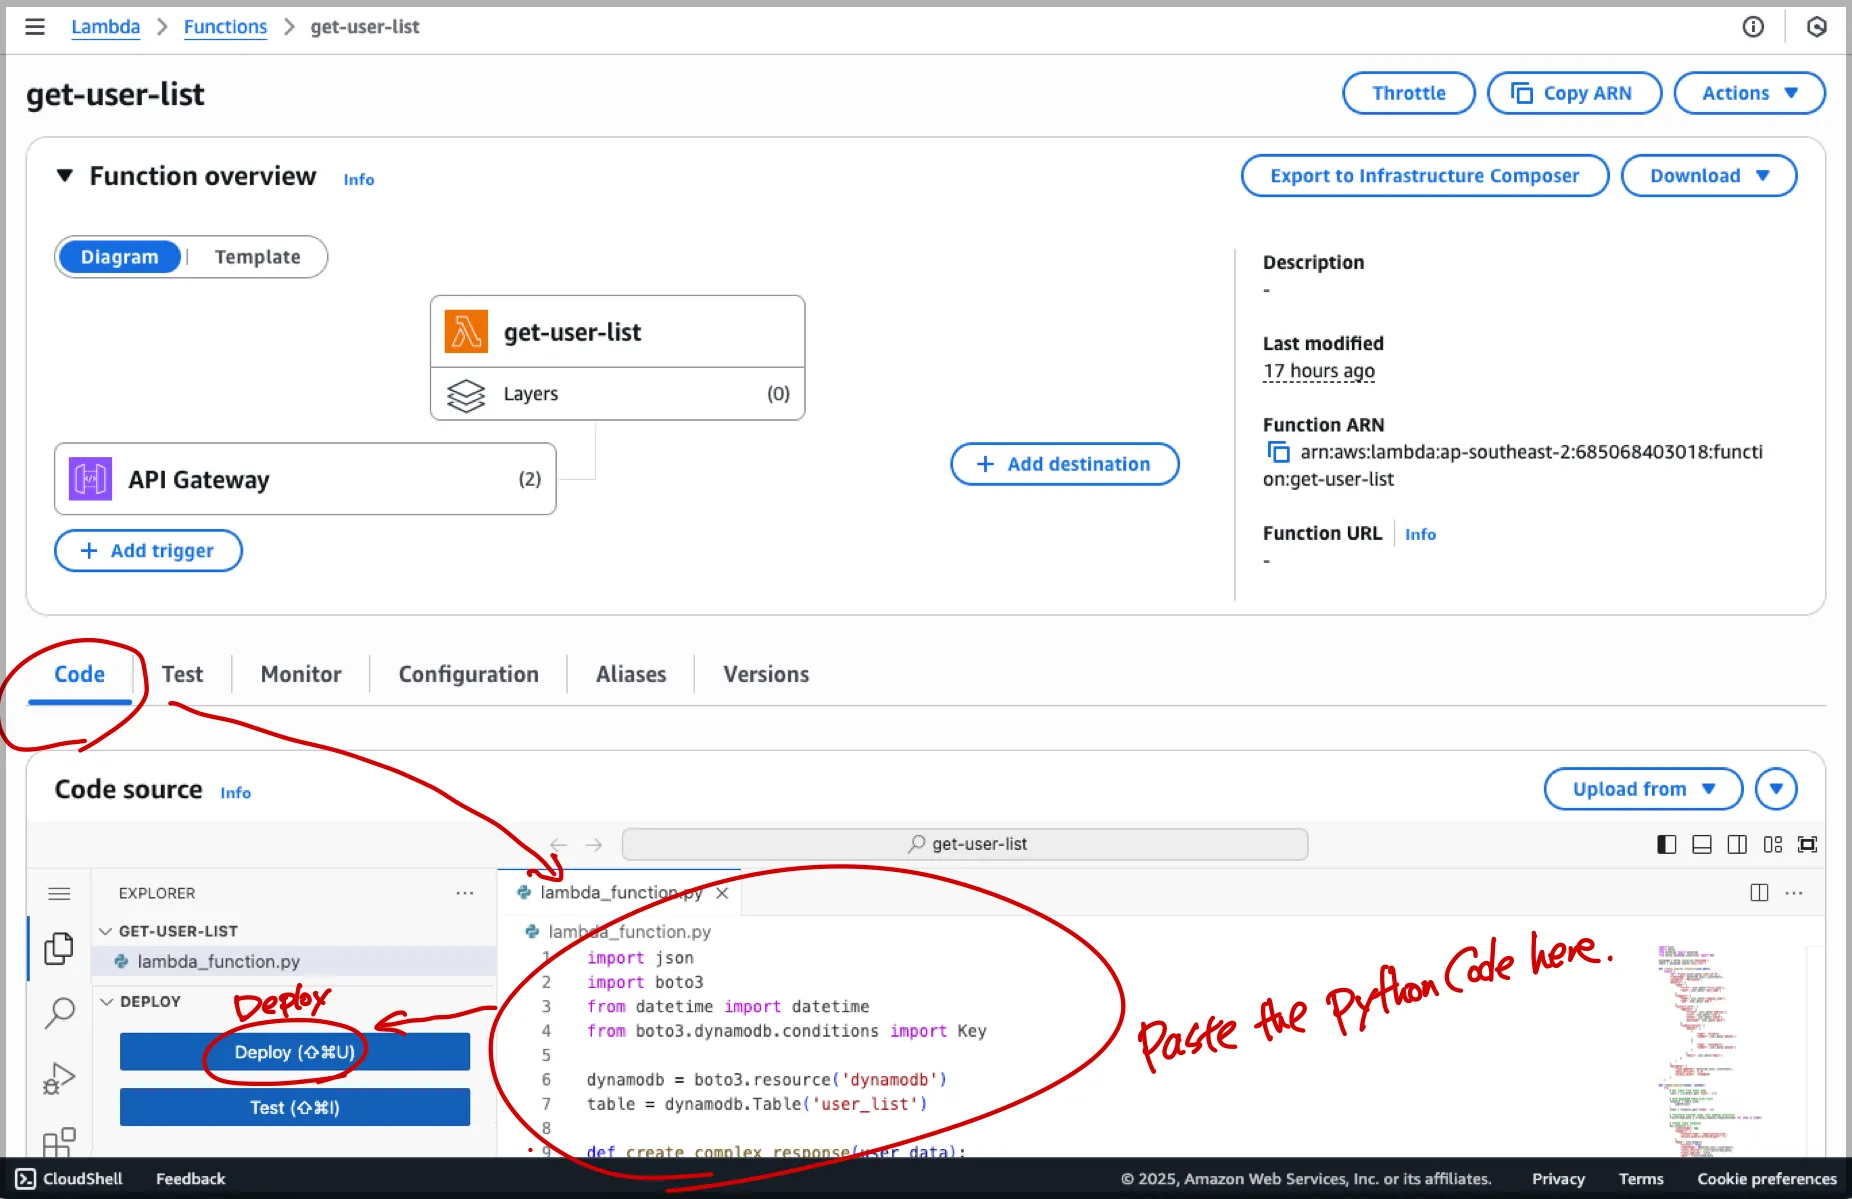Open Info link next to Code source
The width and height of the screenshot is (1852, 1199).
(236, 793)
